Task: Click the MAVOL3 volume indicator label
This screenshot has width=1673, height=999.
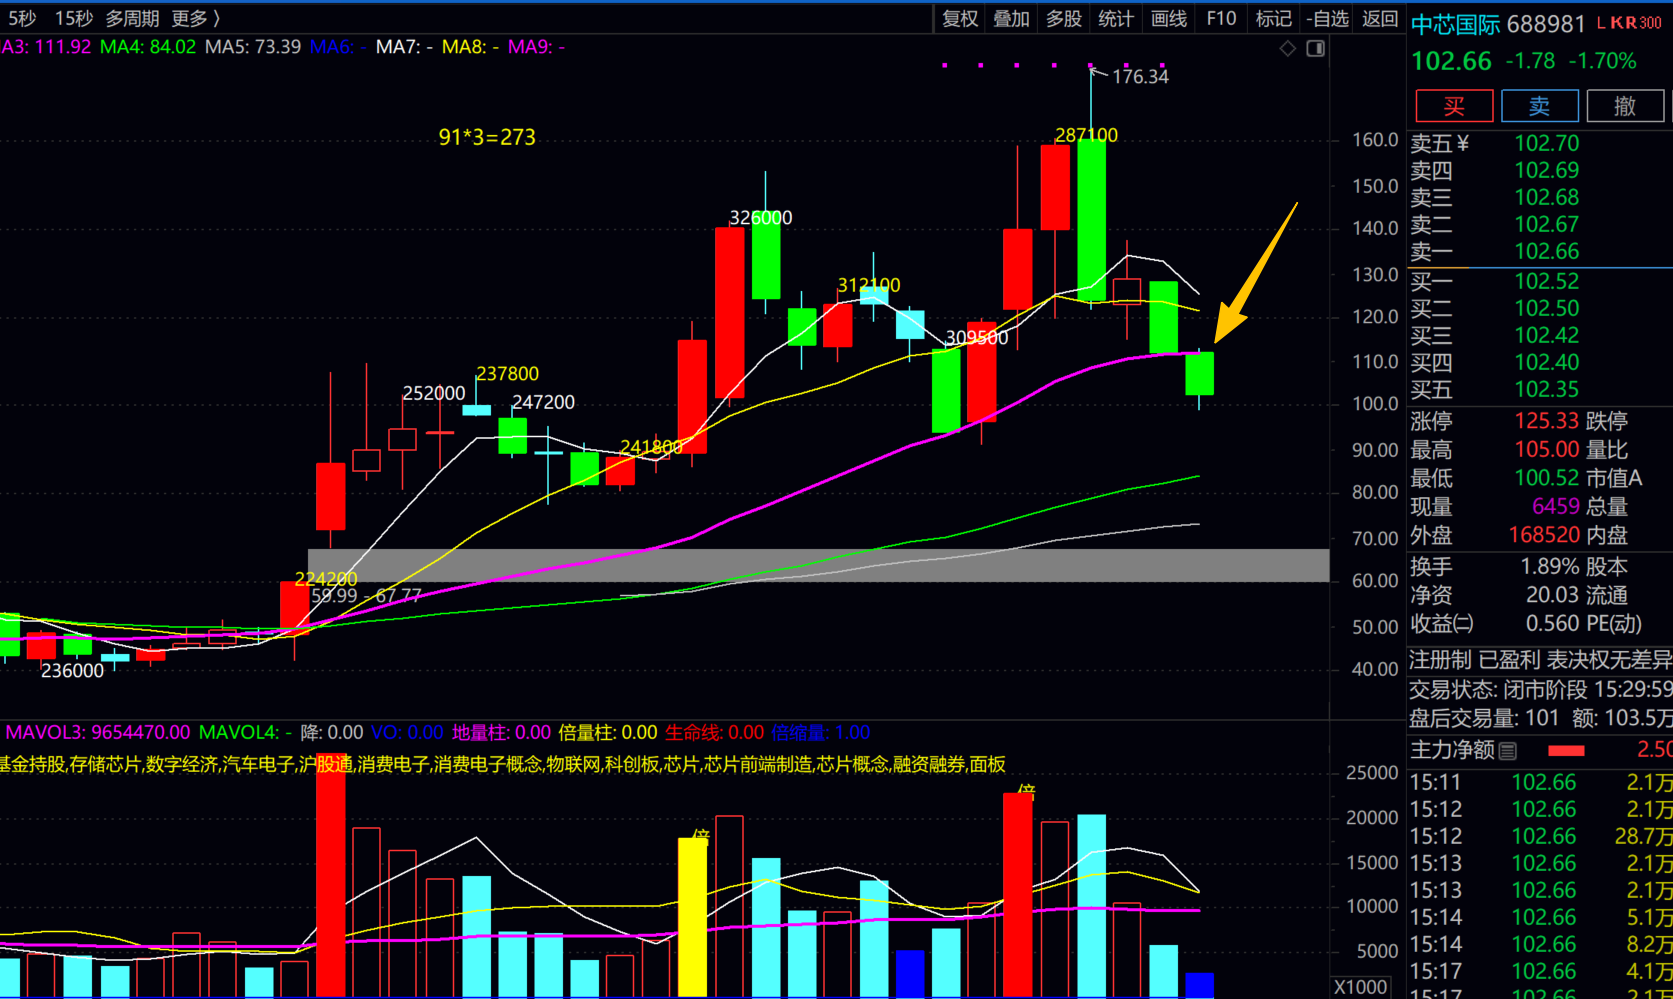Action: coord(98,733)
